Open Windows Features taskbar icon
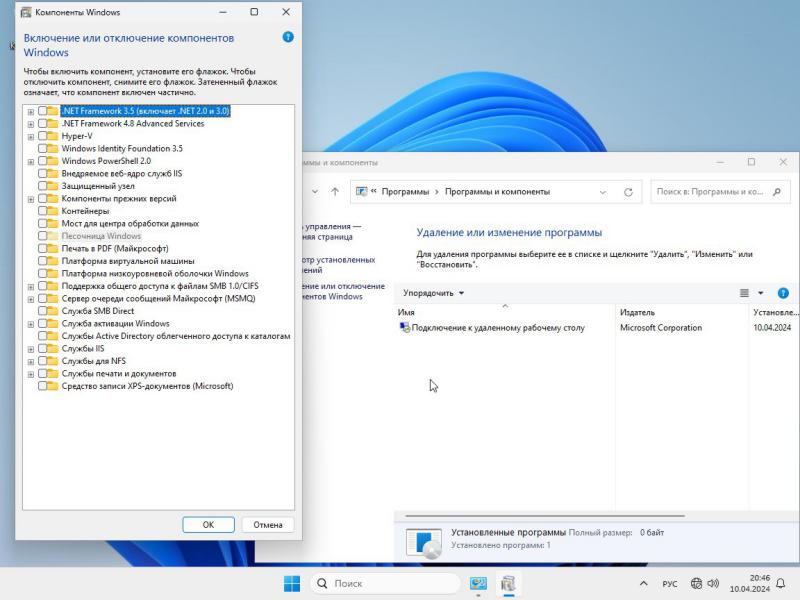The height and width of the screenshot is (600, 800). [508, 584]
